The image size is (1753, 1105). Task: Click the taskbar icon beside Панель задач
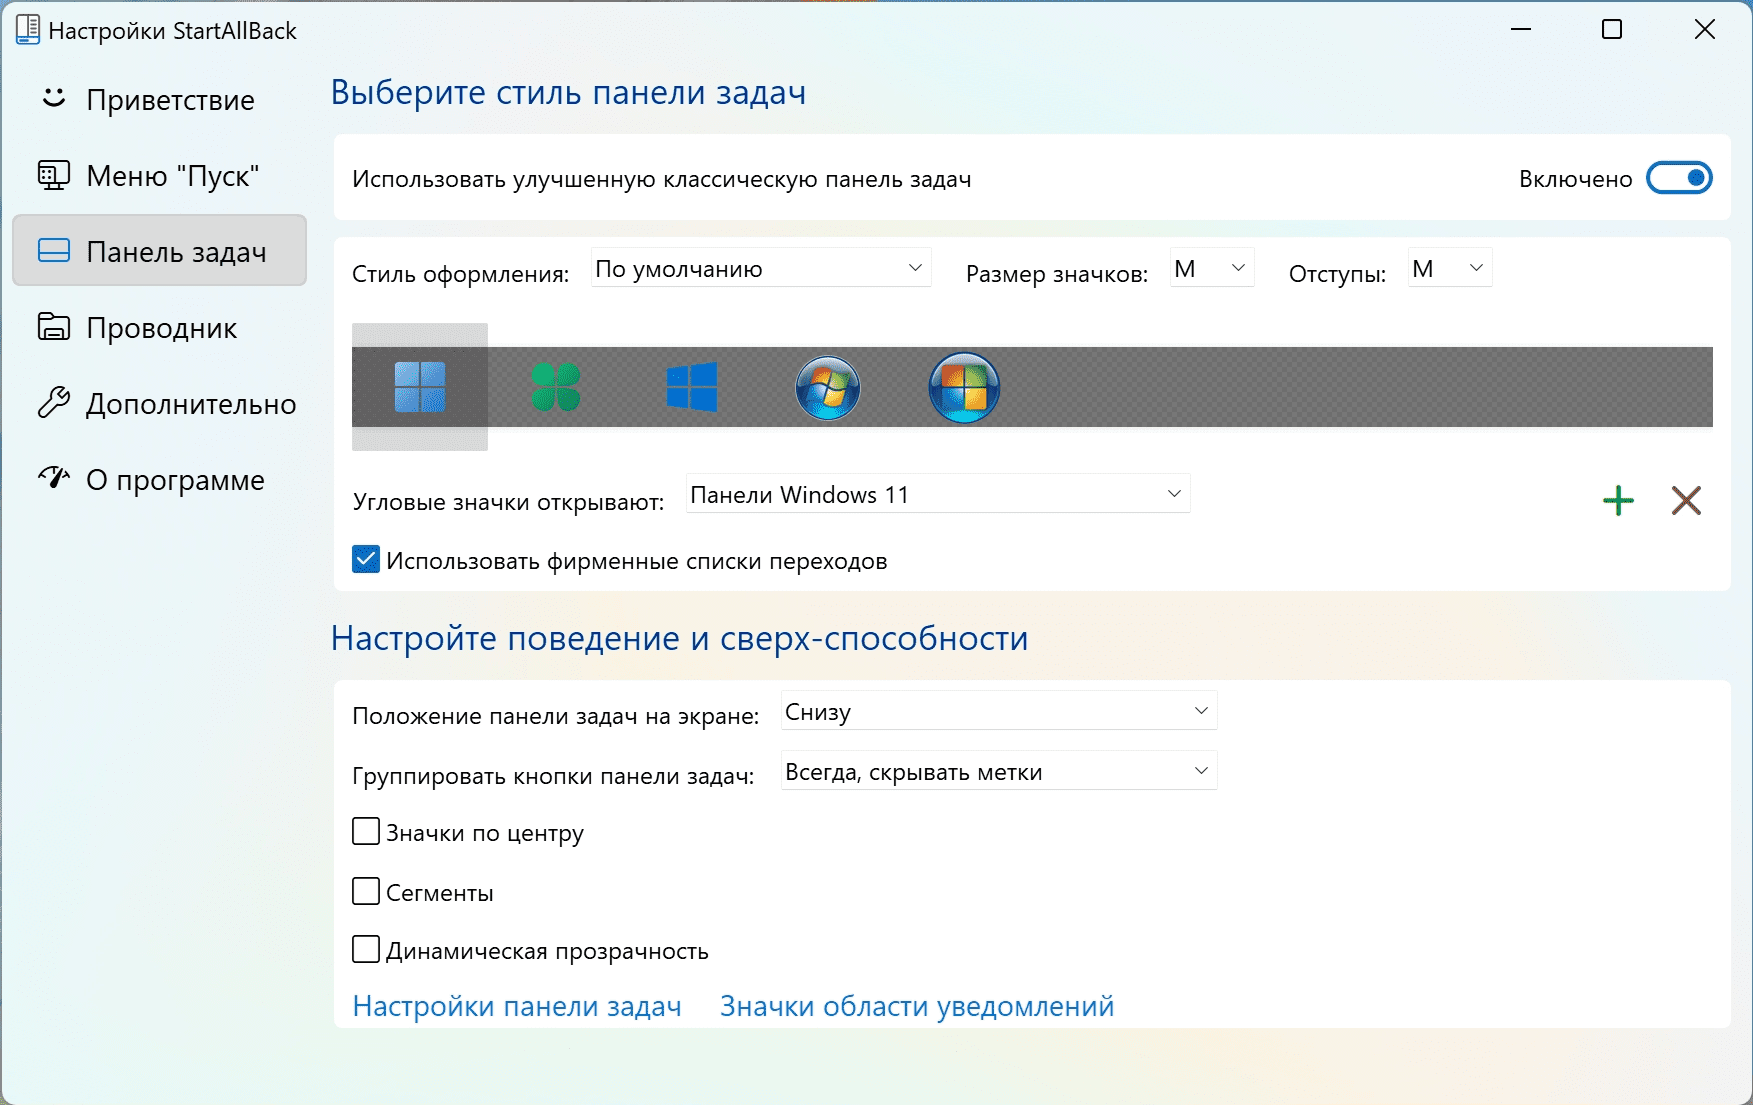pyautogui.click(x=53, y=250)
